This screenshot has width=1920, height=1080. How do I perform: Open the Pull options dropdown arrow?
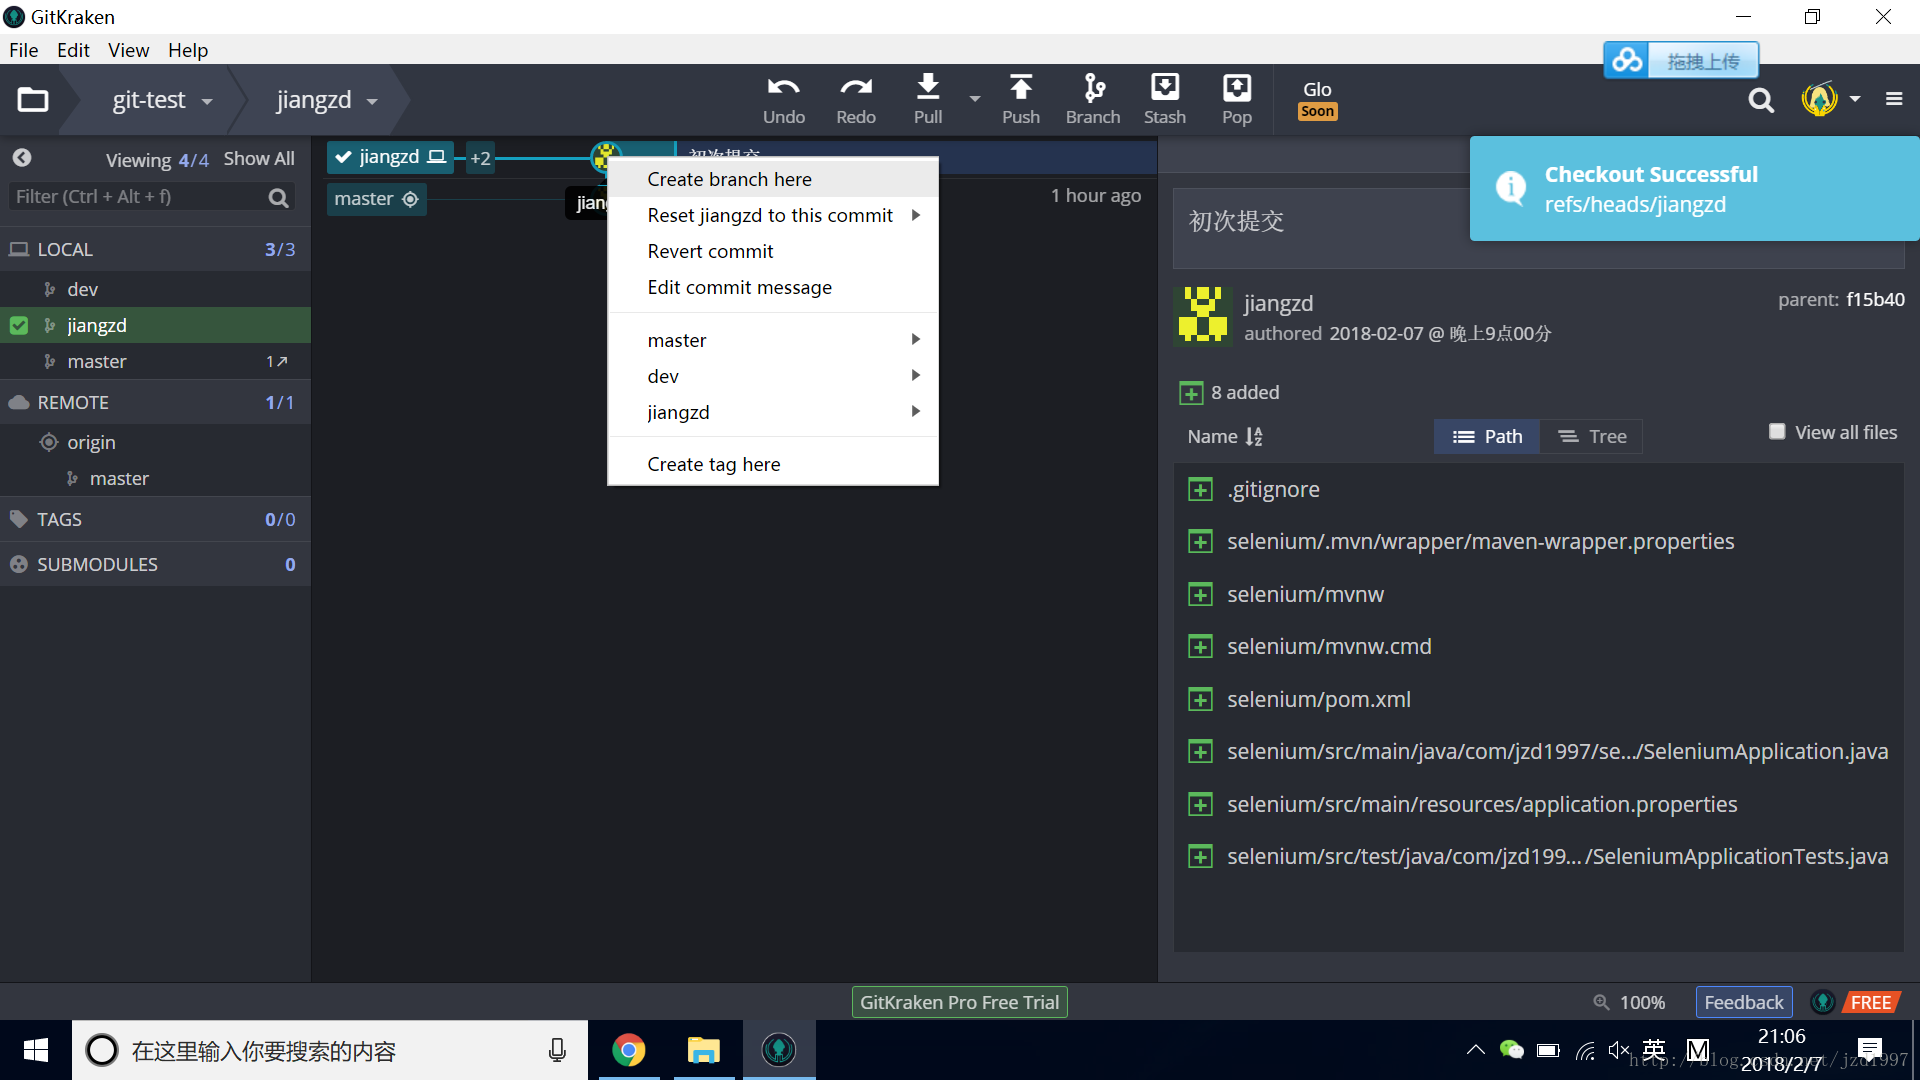975,99
